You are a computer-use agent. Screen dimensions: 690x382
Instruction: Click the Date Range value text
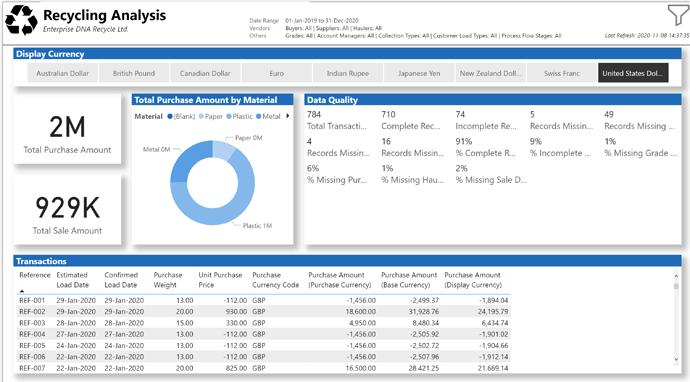322,21
